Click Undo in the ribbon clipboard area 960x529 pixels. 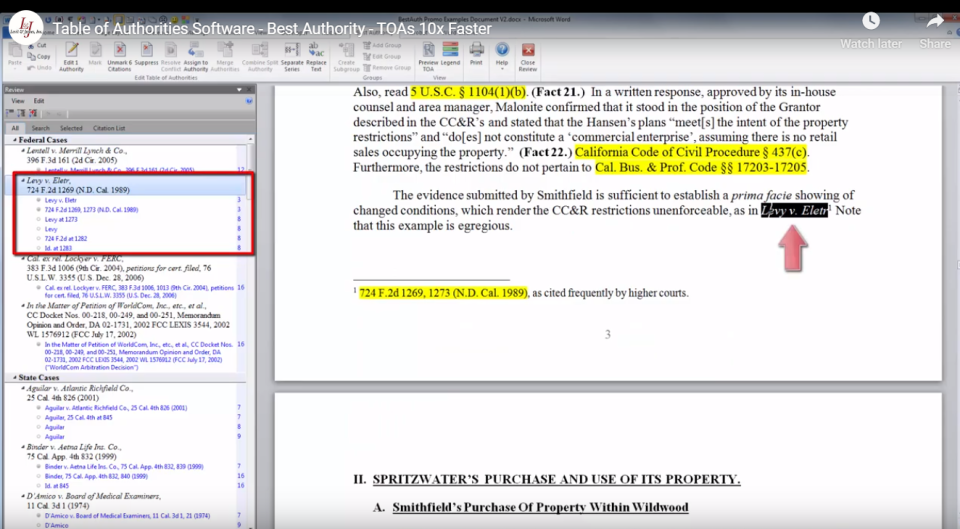tap(39, 67)
